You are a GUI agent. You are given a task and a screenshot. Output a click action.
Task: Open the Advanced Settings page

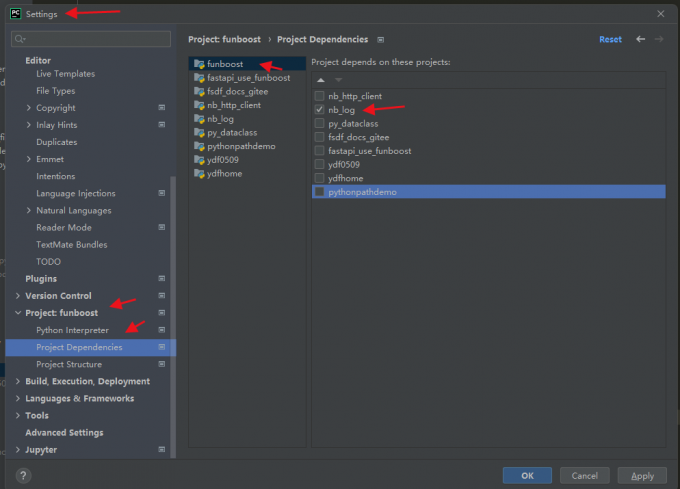(64, 433)
